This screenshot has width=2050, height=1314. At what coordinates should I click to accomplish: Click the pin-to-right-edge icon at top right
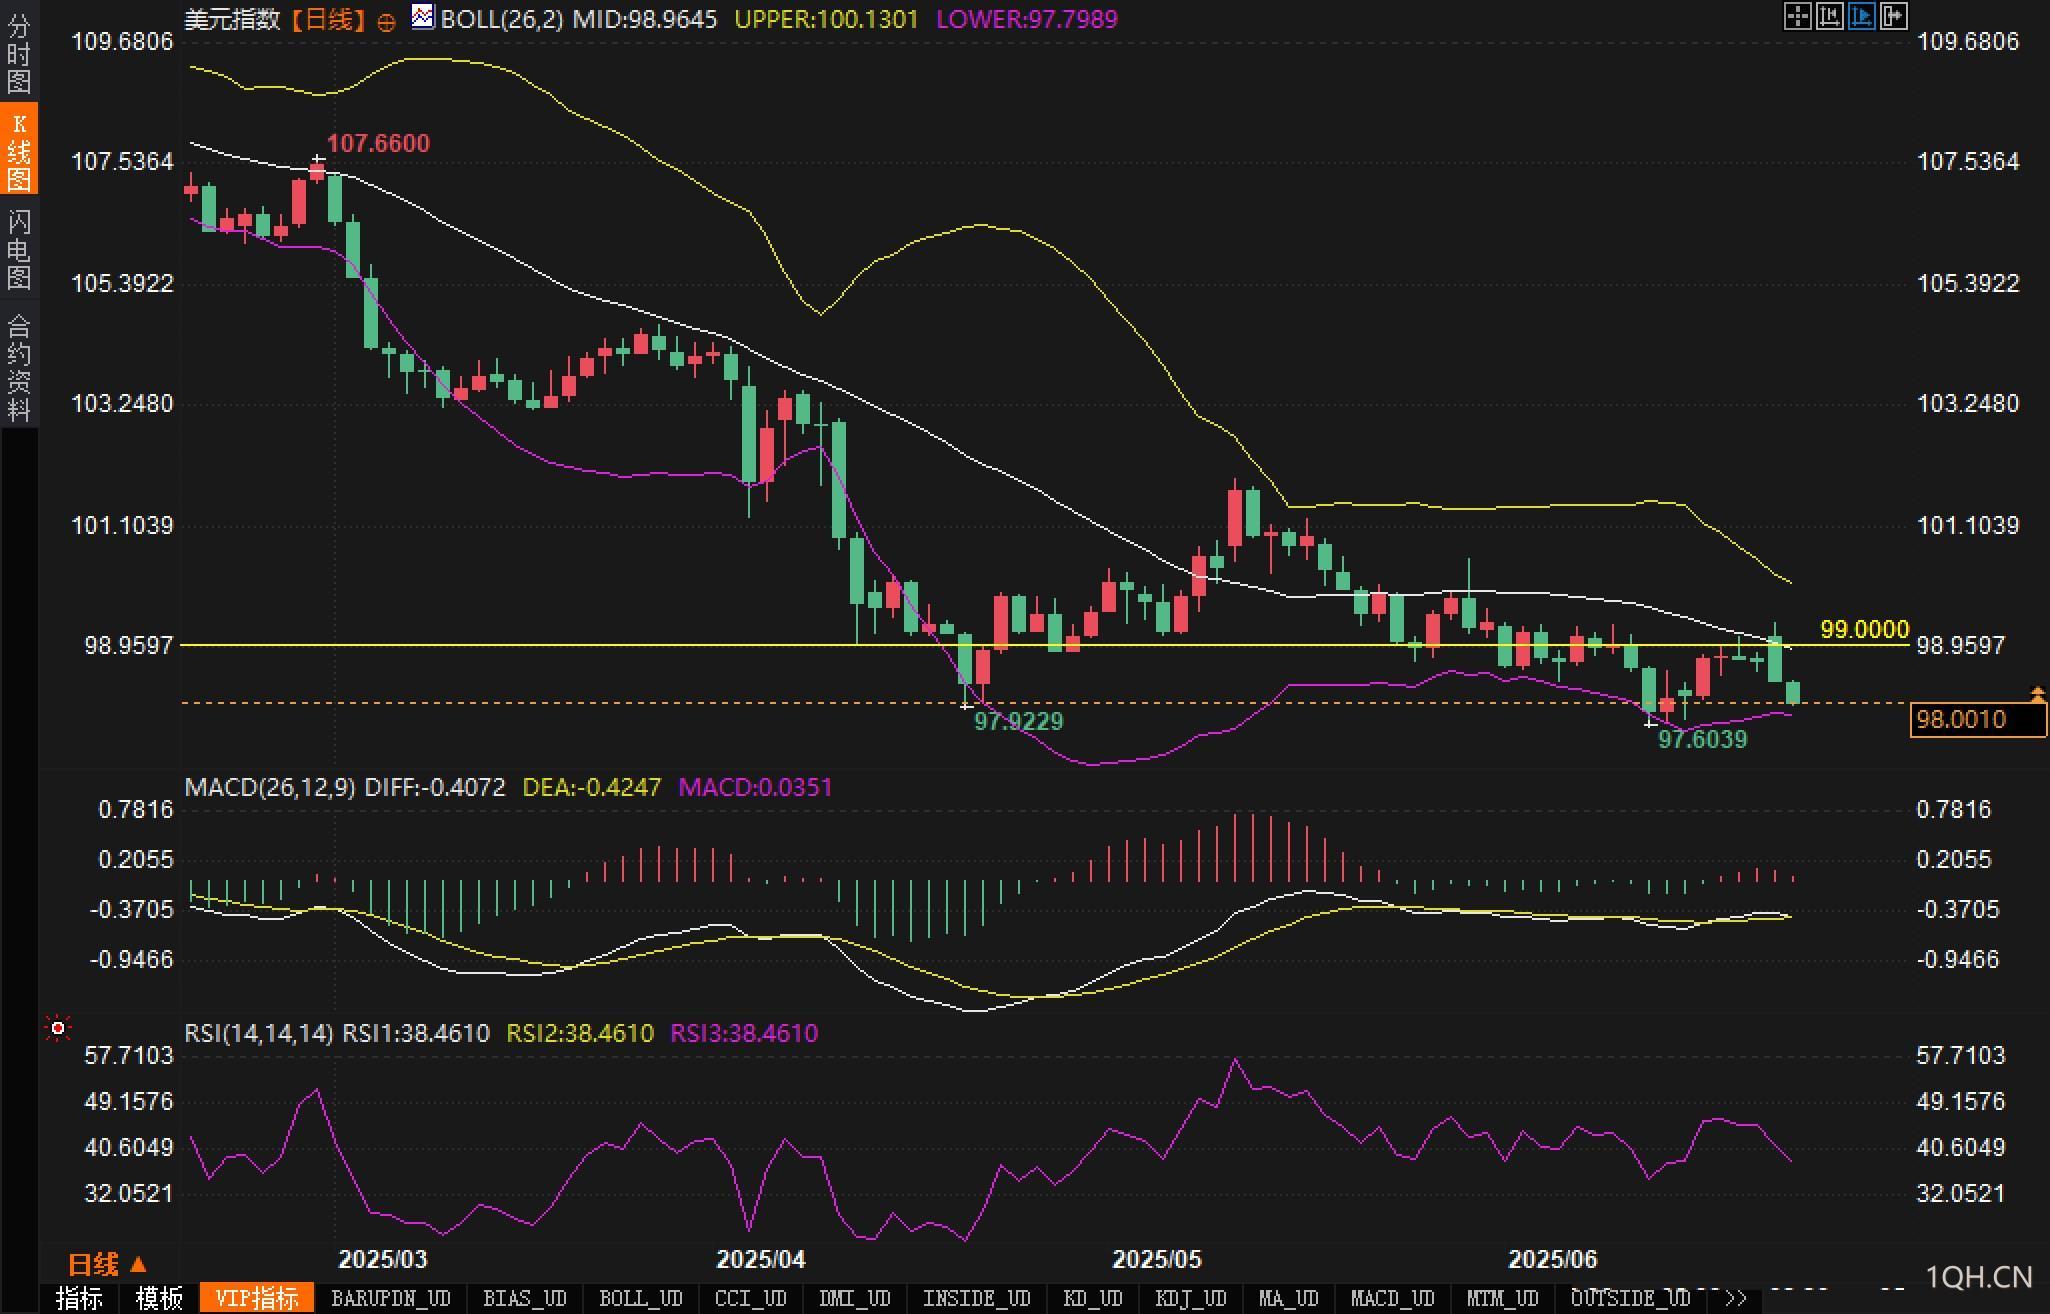(x=1893, y=16)
